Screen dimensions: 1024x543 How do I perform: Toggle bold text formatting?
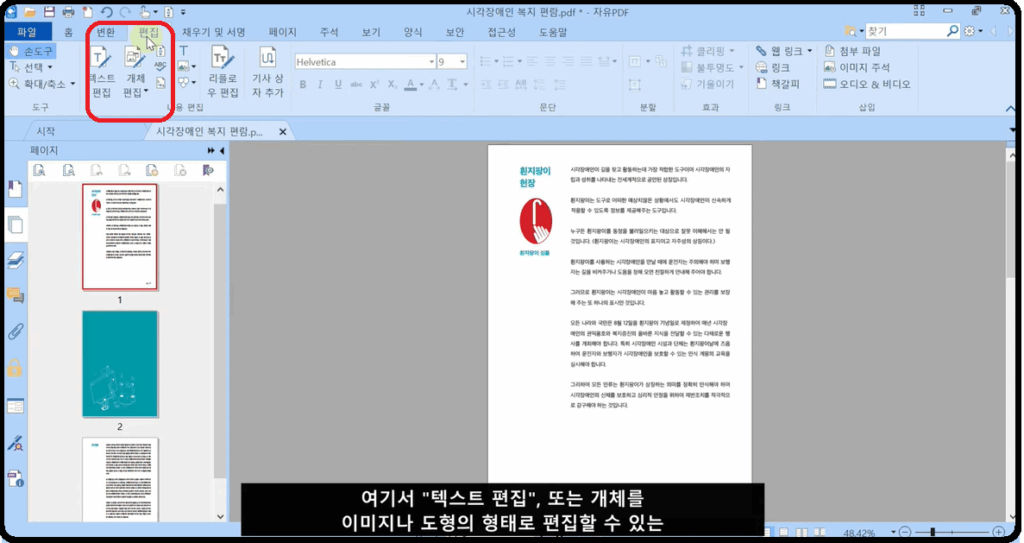coord(301,84)
